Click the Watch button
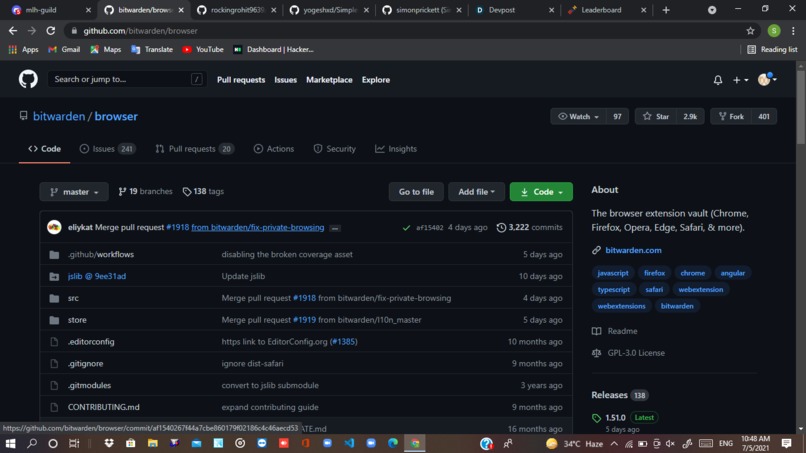The image size is (806, 453). tap(578, 117)
